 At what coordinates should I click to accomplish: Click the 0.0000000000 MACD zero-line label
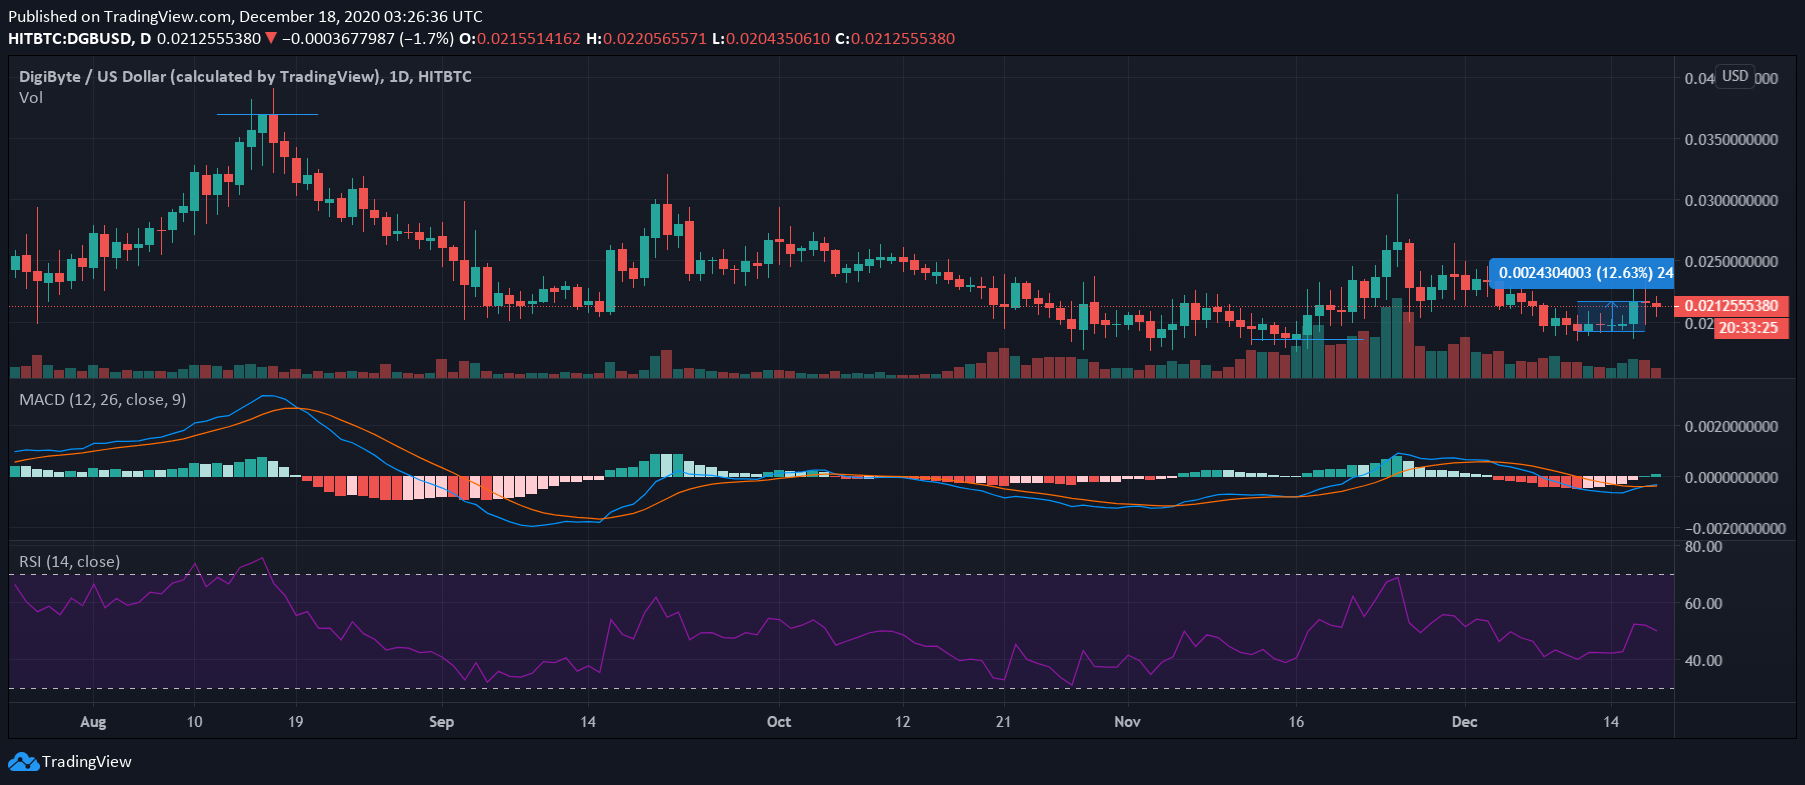point(1731,477)
